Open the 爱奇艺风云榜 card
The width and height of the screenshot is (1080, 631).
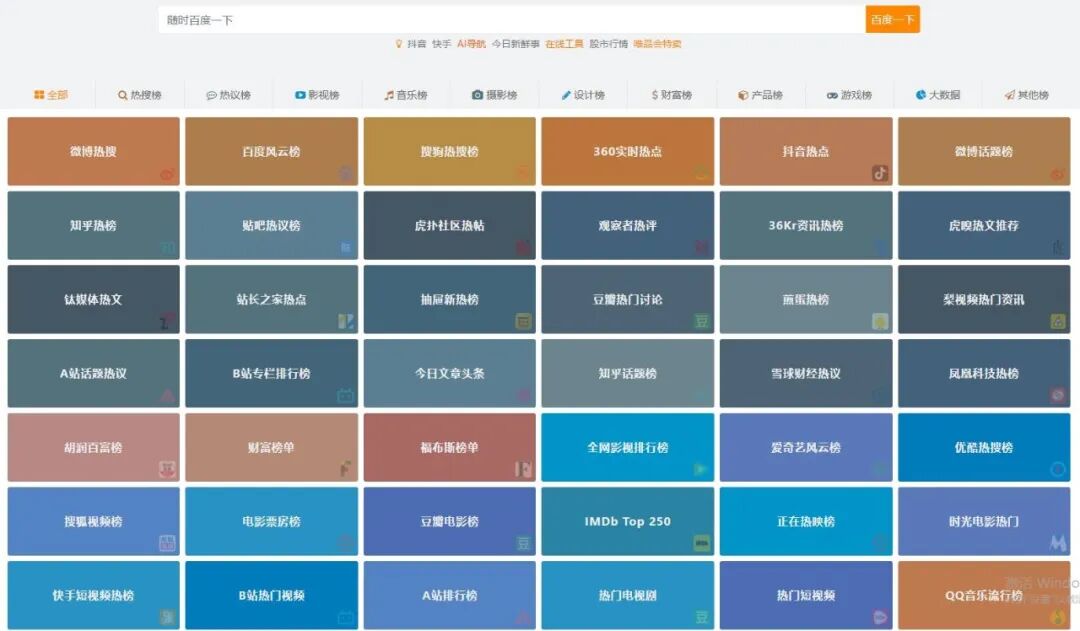pos(806,447)
